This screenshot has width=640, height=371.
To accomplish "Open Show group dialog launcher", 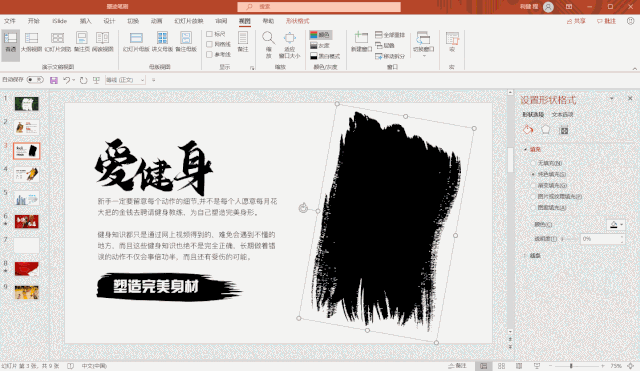I will click(x=252, y=68).
